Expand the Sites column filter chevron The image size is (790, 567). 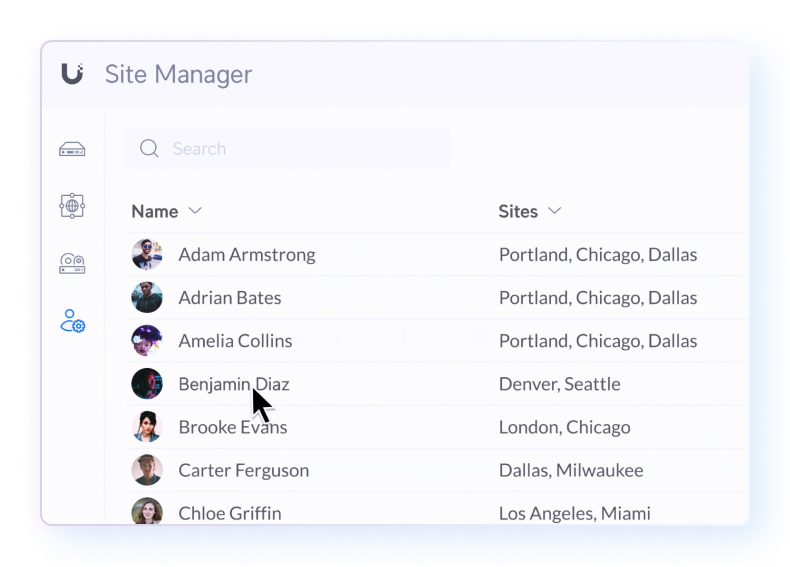pos(554,211)
